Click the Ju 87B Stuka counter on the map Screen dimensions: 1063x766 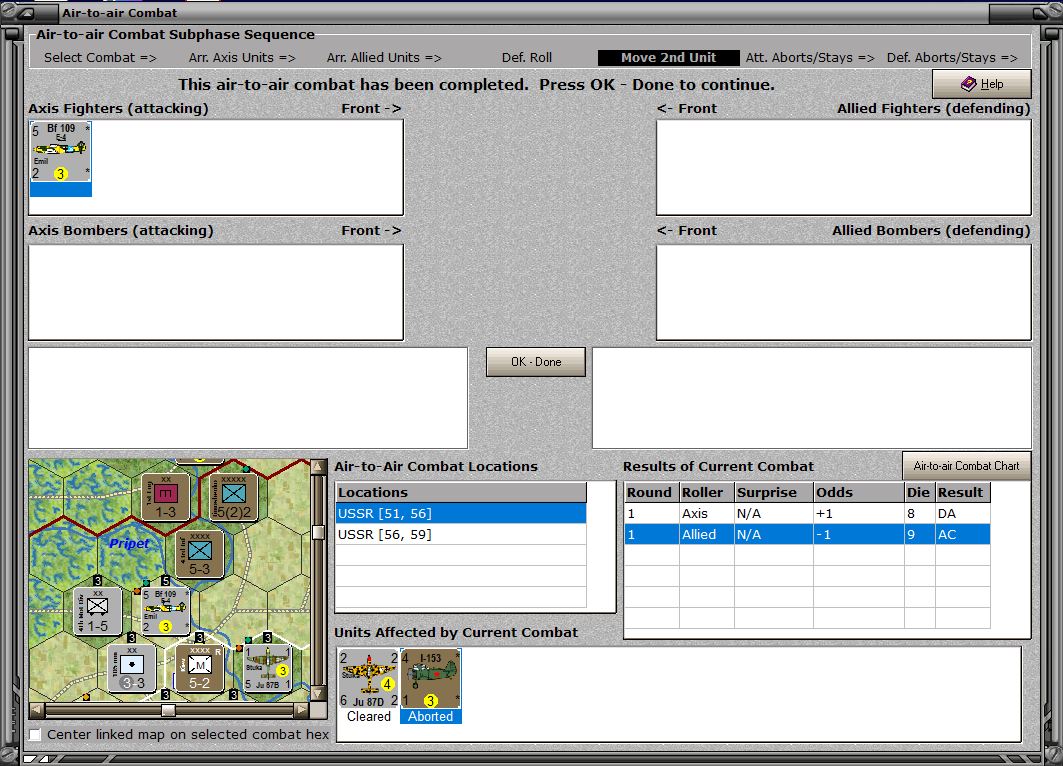coord(268,668)
